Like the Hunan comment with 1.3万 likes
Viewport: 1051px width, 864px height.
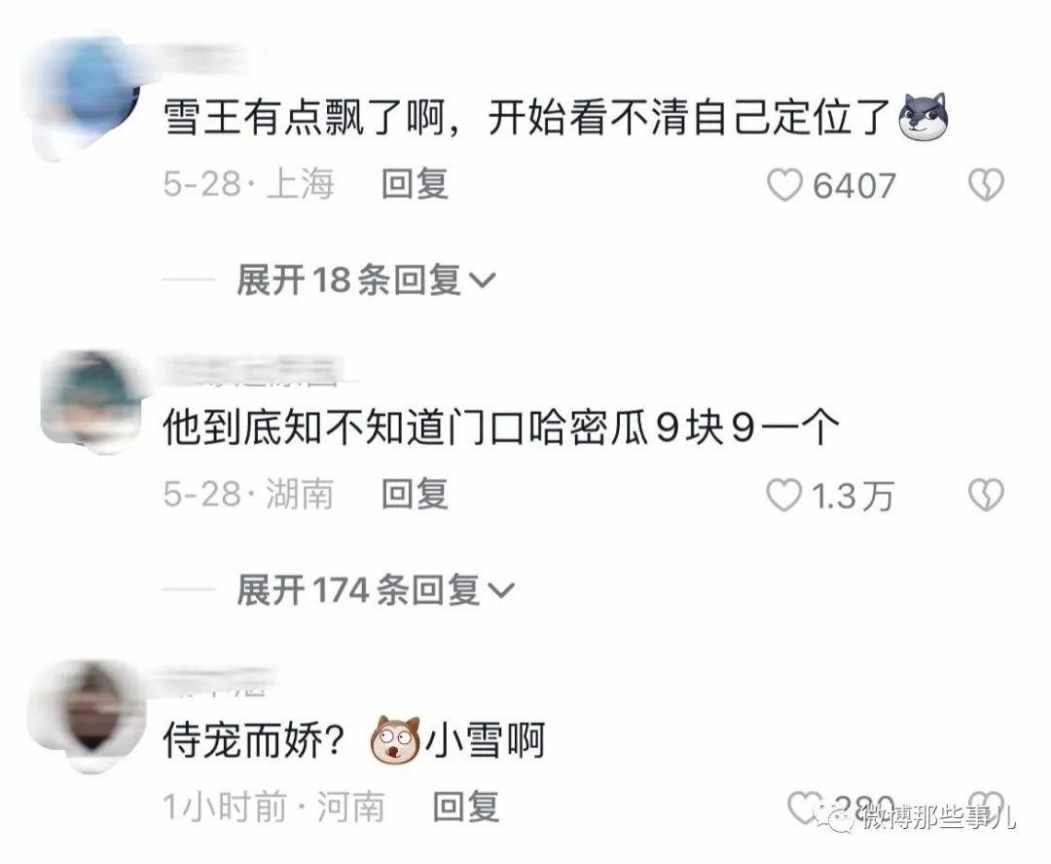[x=784, y=496]
